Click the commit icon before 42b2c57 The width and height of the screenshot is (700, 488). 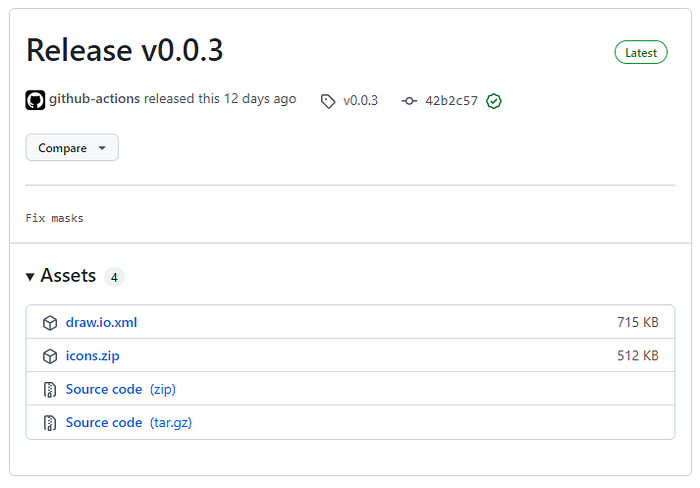409,101
